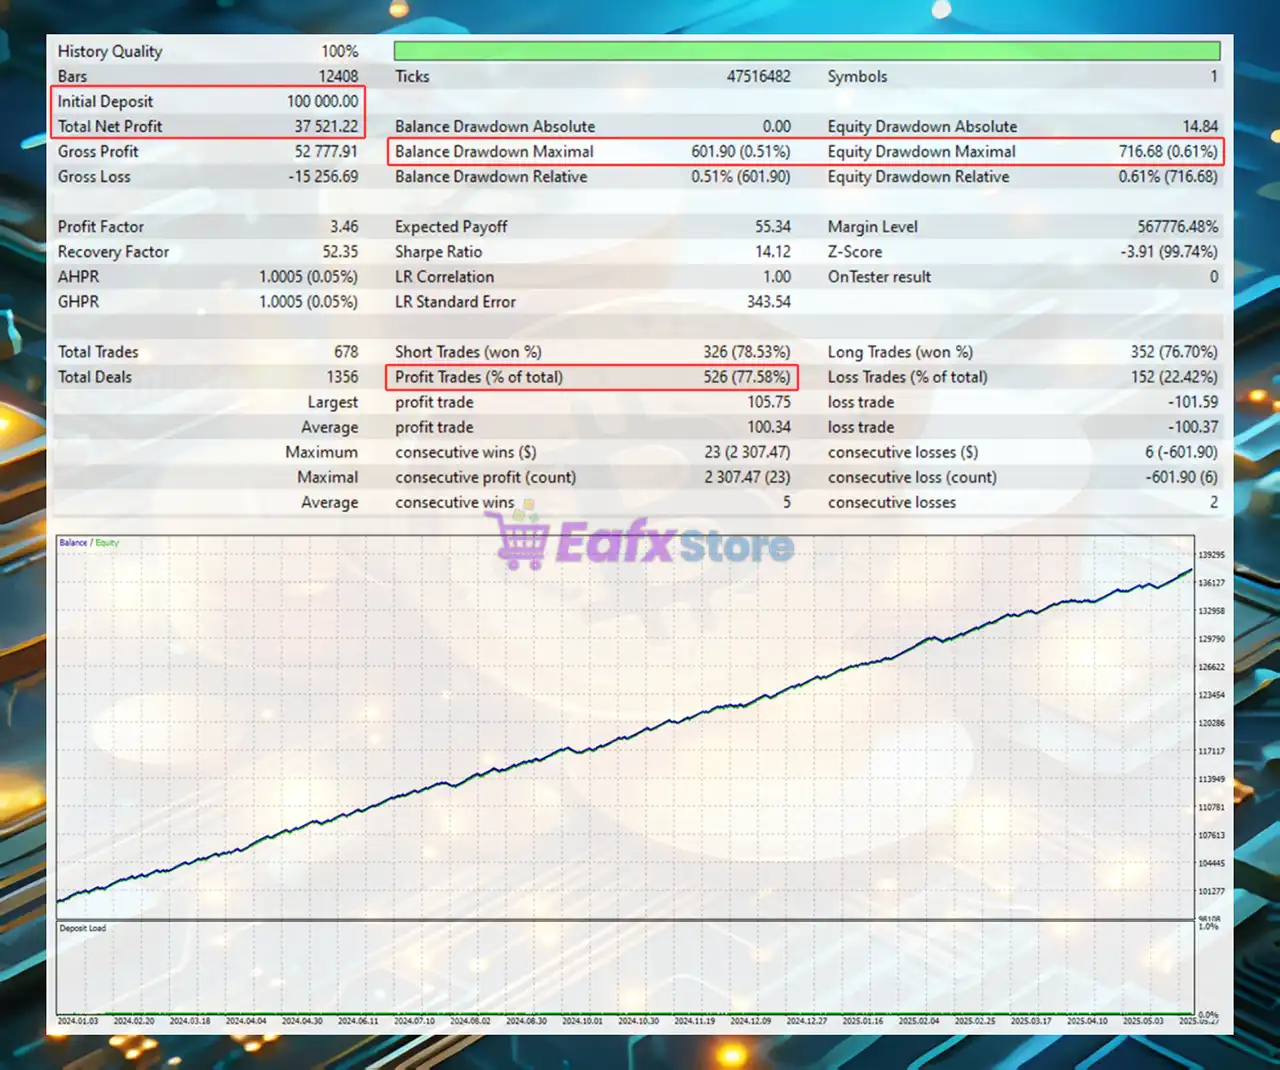1280x1070 pixels.
Task: Click the Profit Factor value 3.46
Action: click(344, 227)
